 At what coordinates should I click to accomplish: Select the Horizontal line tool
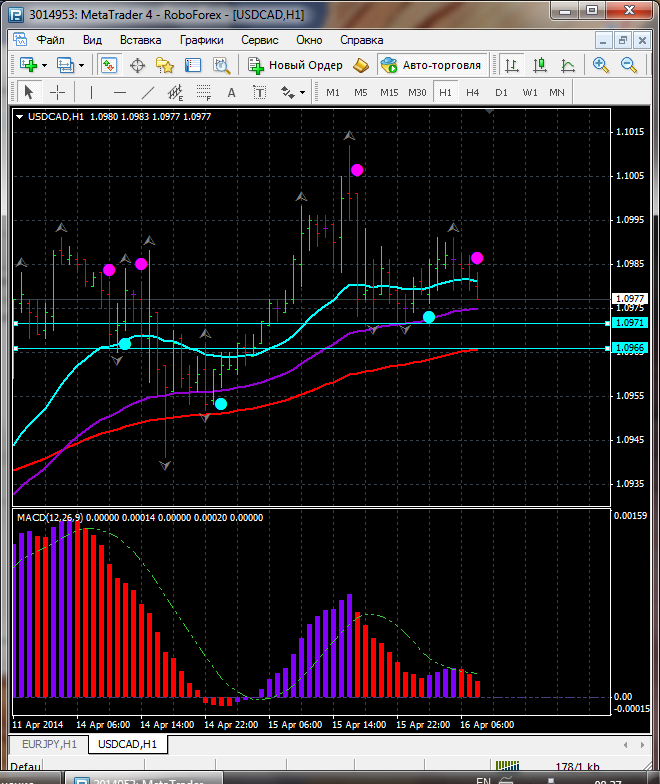tap(119, 92)
